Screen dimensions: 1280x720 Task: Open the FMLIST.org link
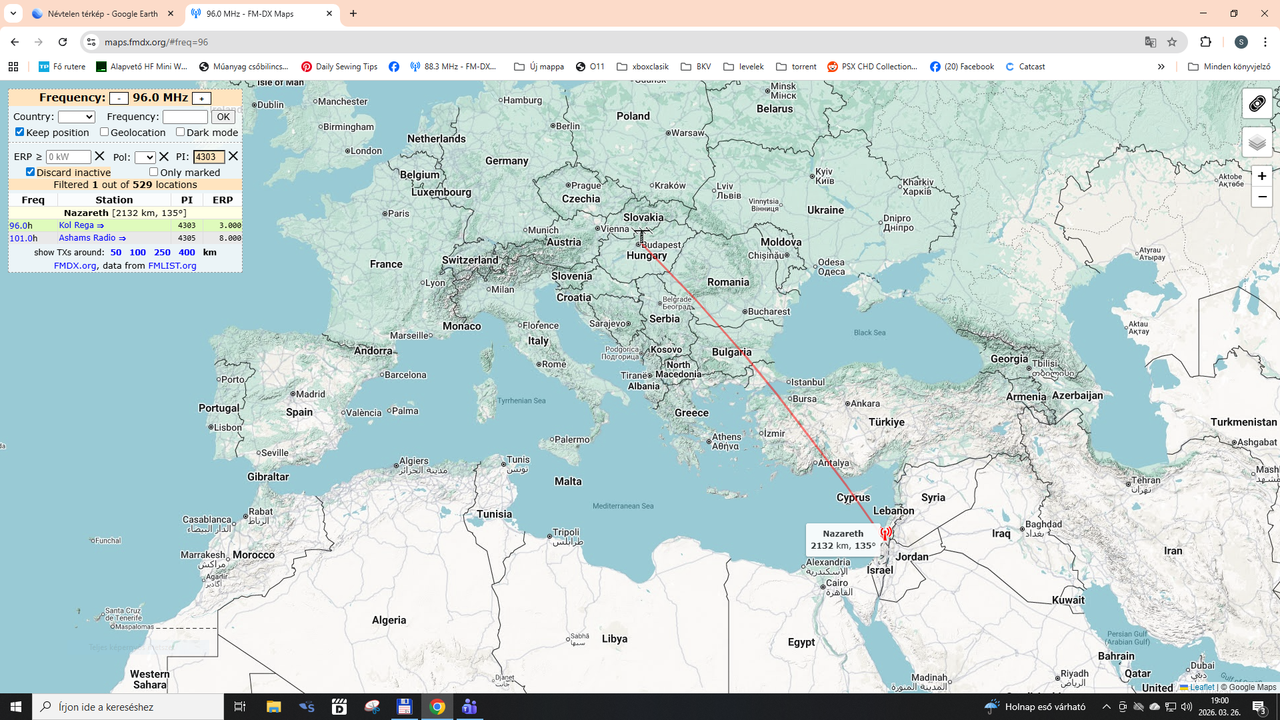tap(172, 266)
